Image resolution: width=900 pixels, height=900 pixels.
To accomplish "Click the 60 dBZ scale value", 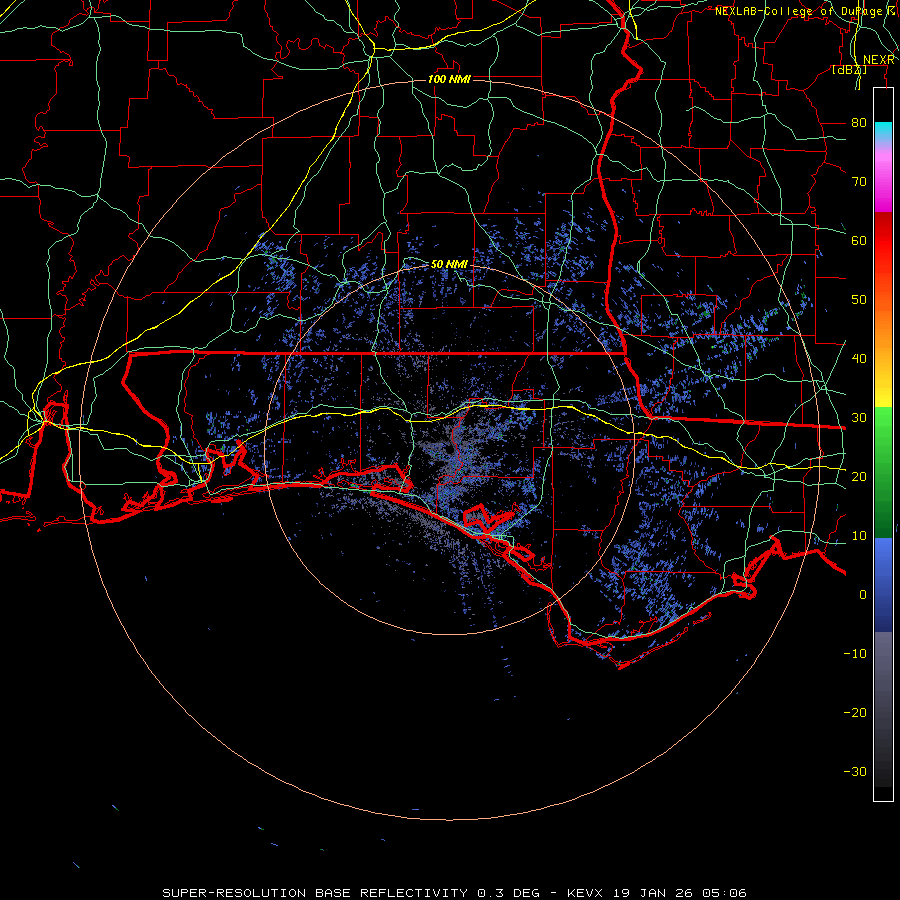I will click(x=859, y=240).
